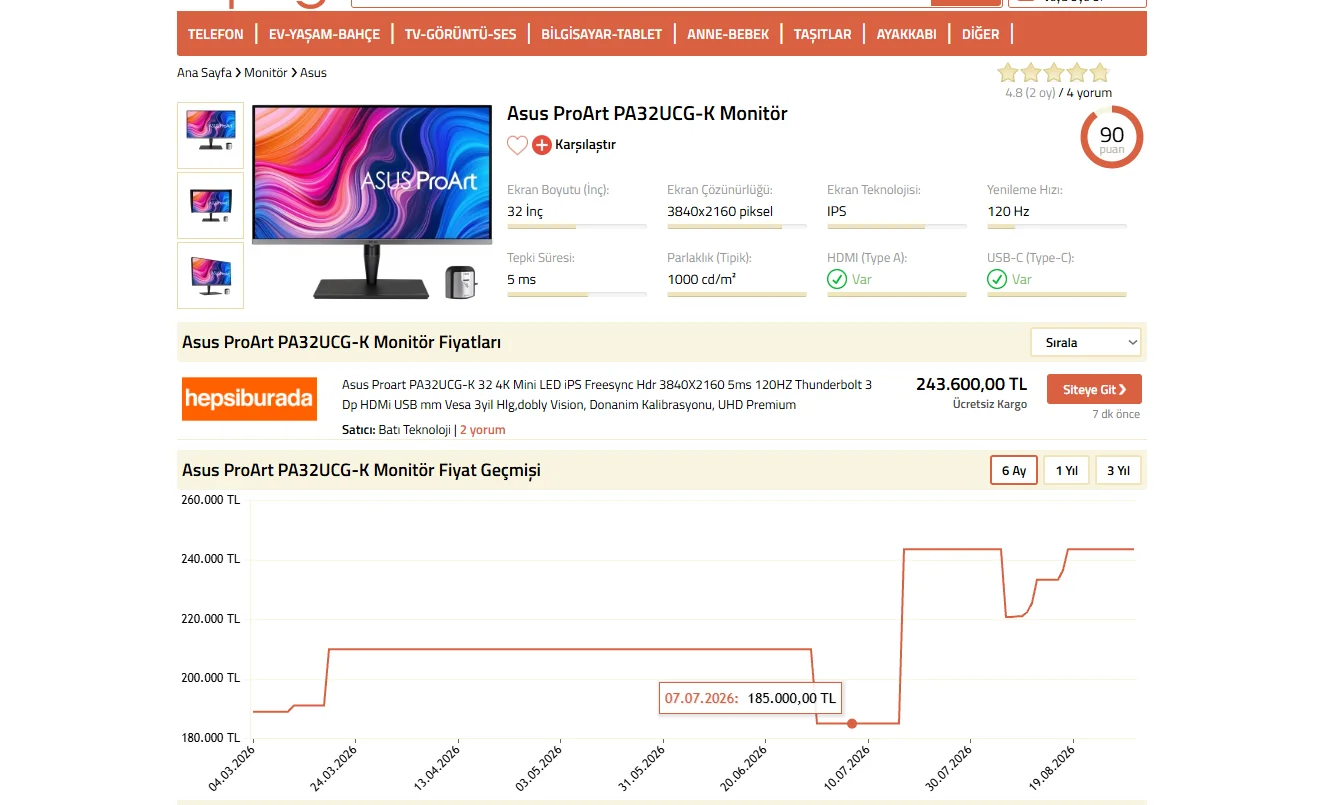
Task: Click the 5 ms response time value
Action: 522,280
